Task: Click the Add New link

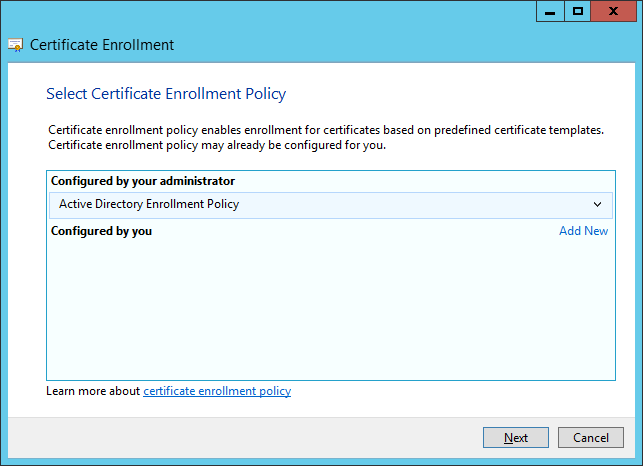Action: 584,231
